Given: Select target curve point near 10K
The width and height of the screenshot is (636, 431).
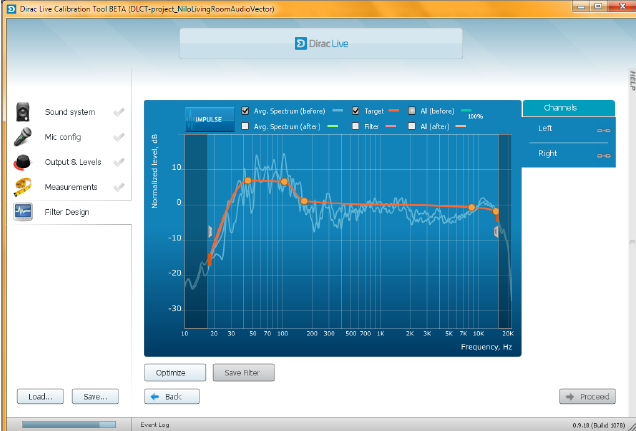Looking at the screenshot, I should [472, 207].
